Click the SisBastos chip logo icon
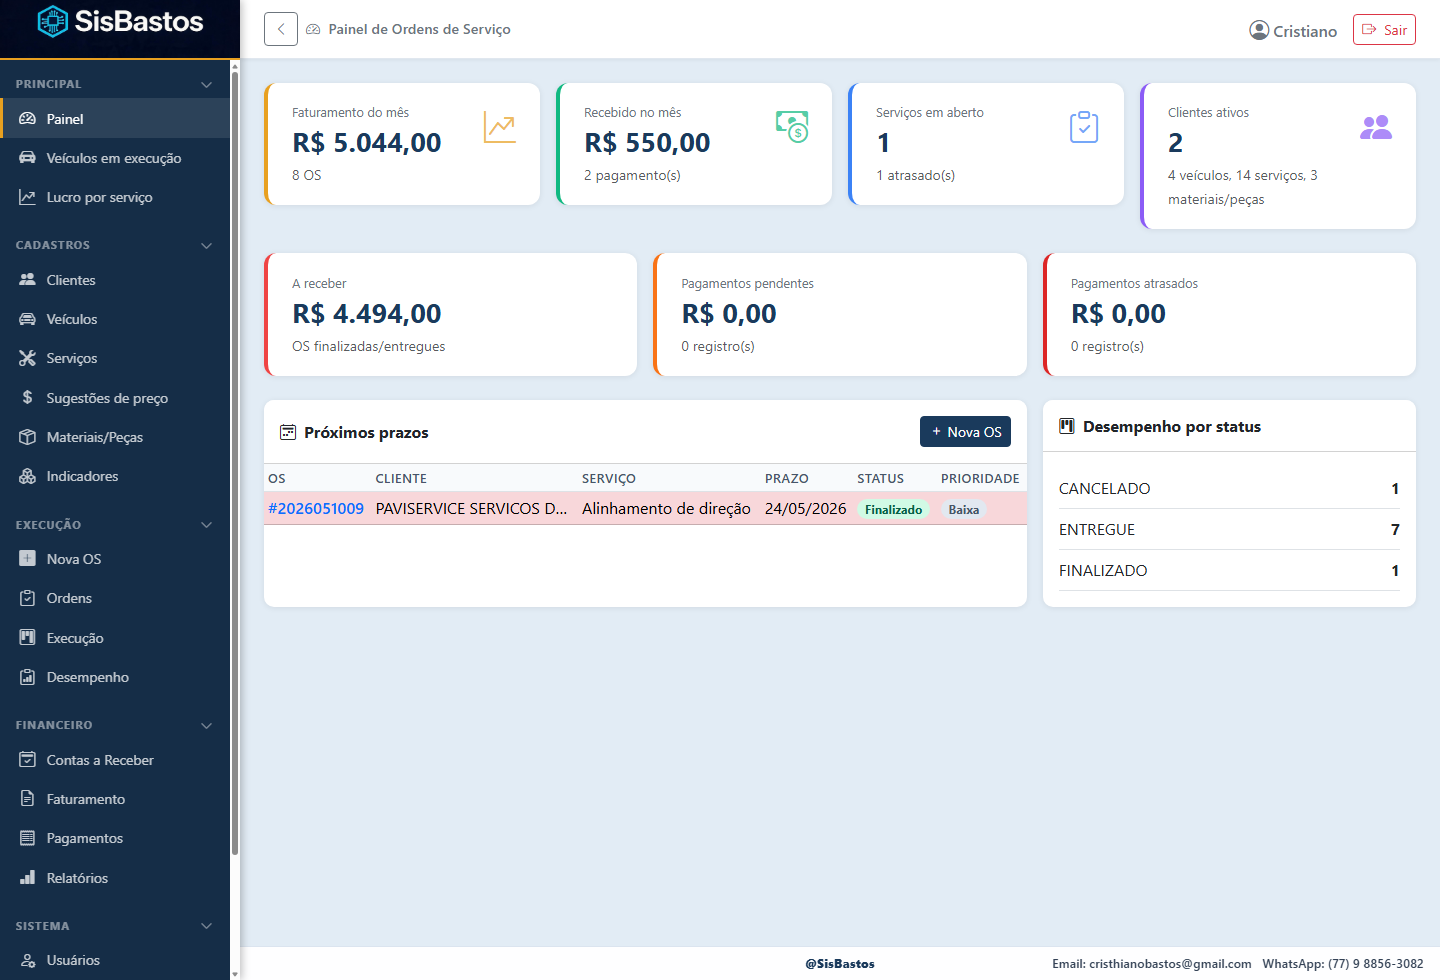 tap(52, 21)
